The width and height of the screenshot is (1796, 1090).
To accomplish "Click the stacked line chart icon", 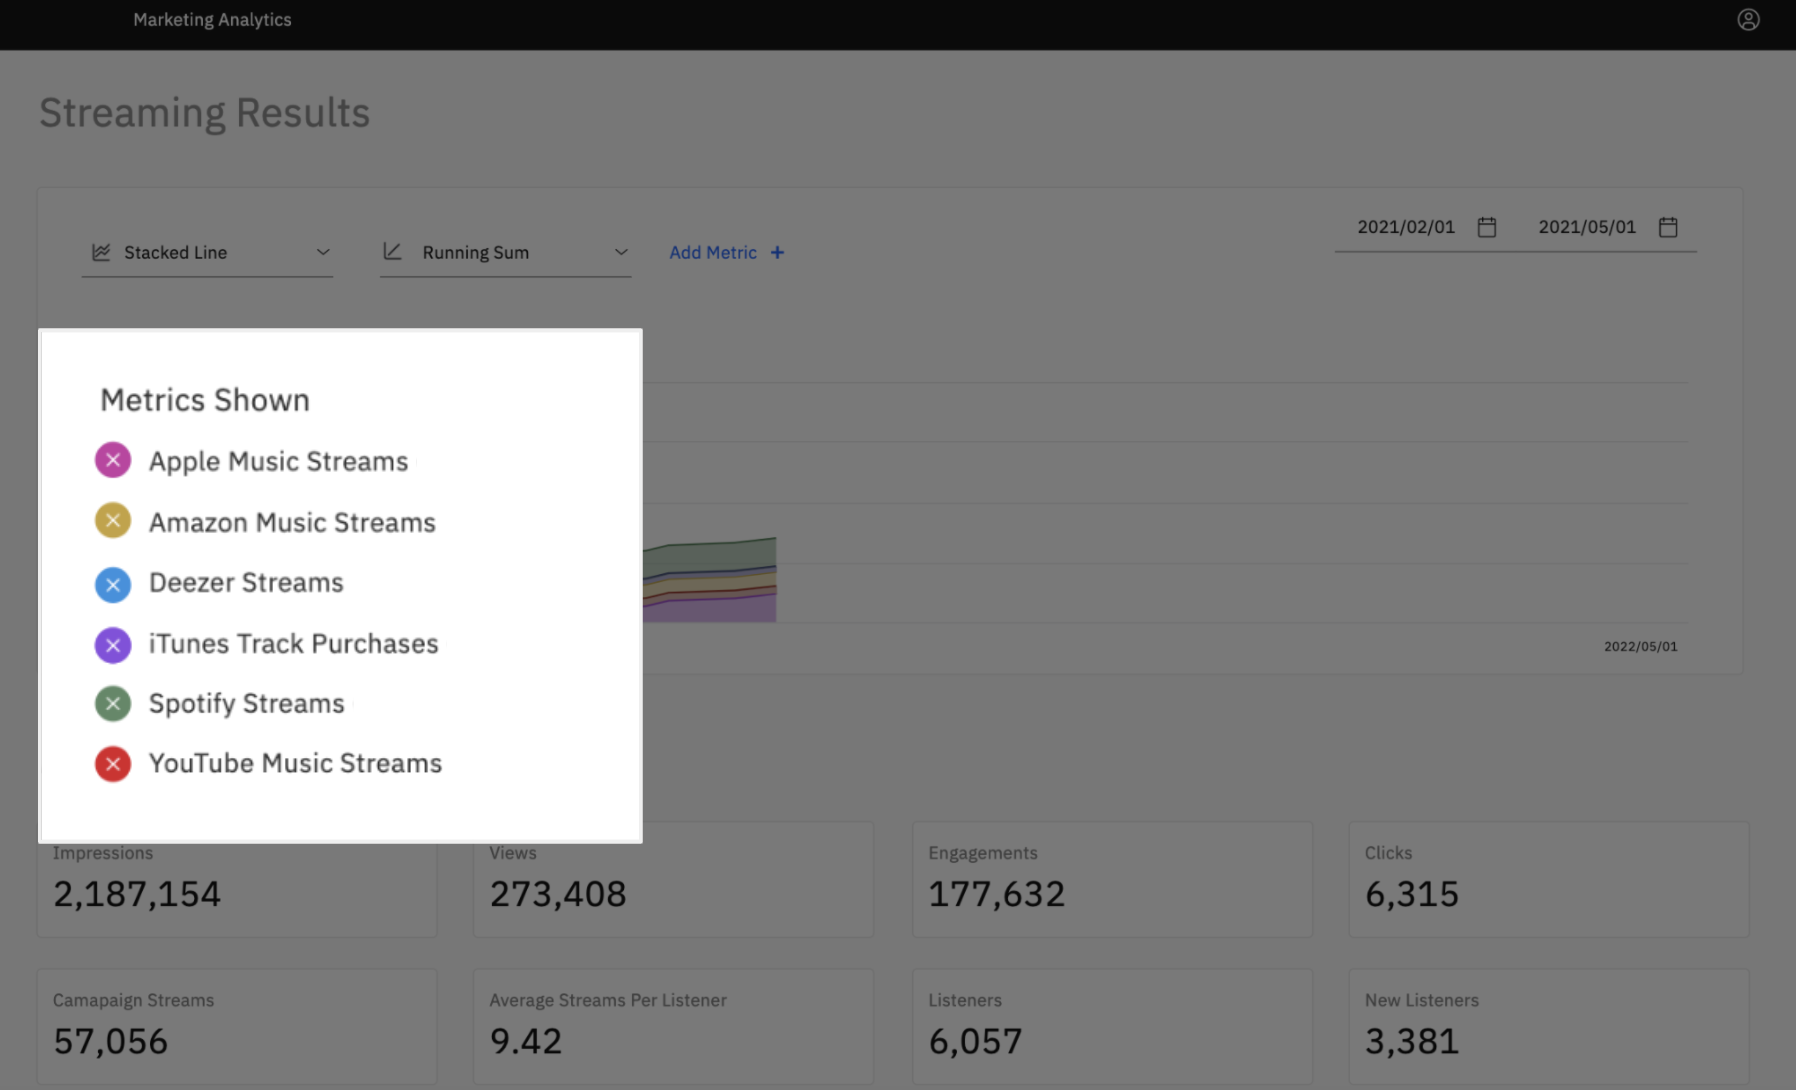I will pyautogui.click(x=101, y=252).
